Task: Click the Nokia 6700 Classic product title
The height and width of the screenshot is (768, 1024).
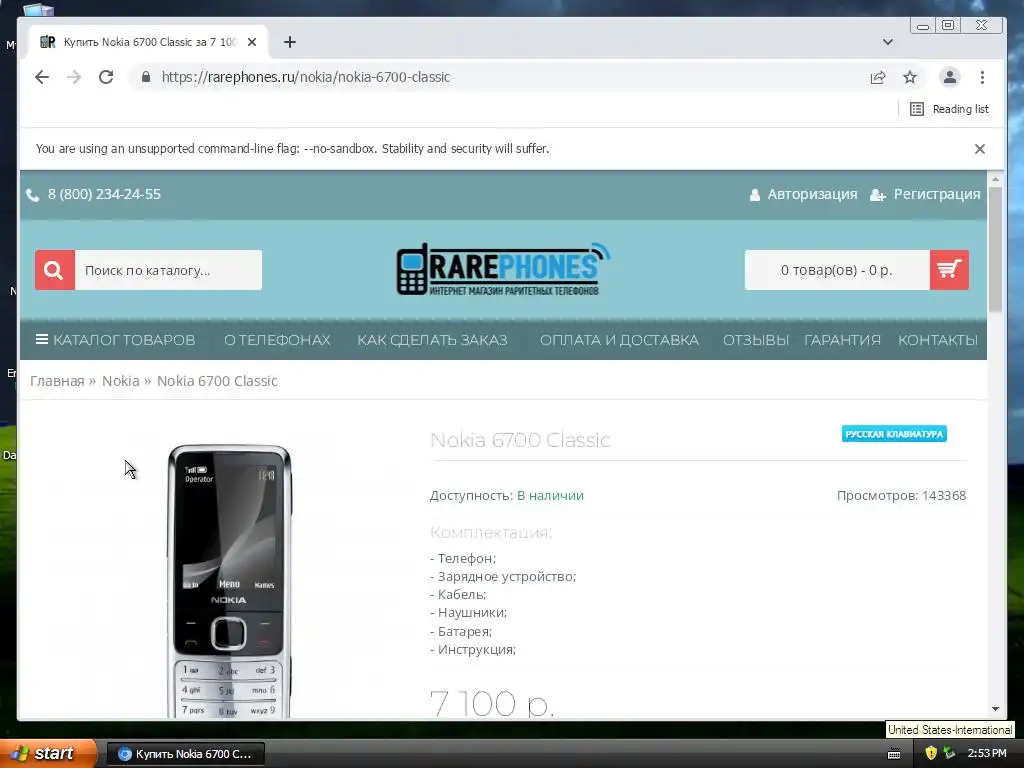Action: (x=520, y=440)
